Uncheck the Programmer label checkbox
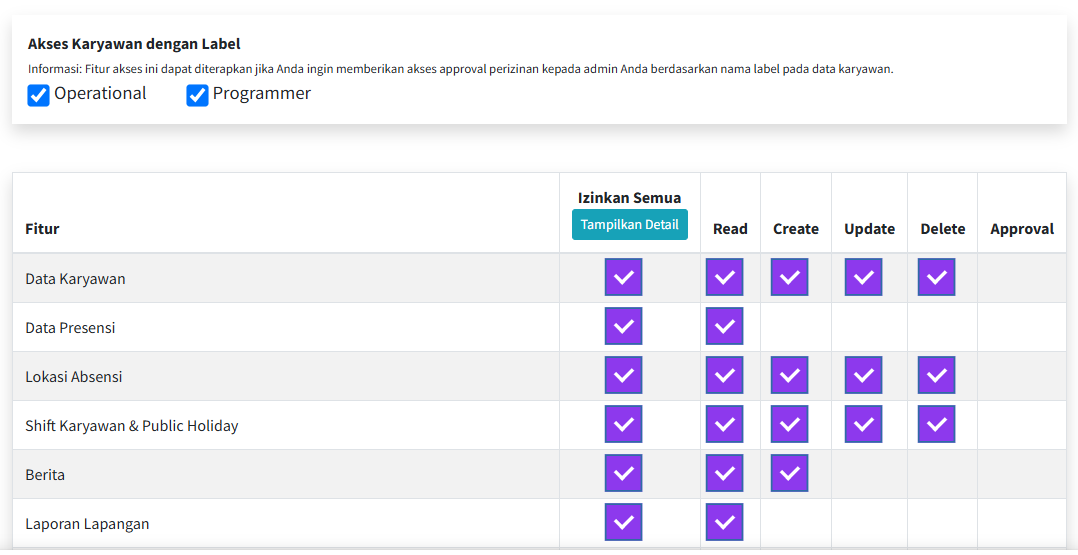 pyautogui.click(x=198, y=95)
